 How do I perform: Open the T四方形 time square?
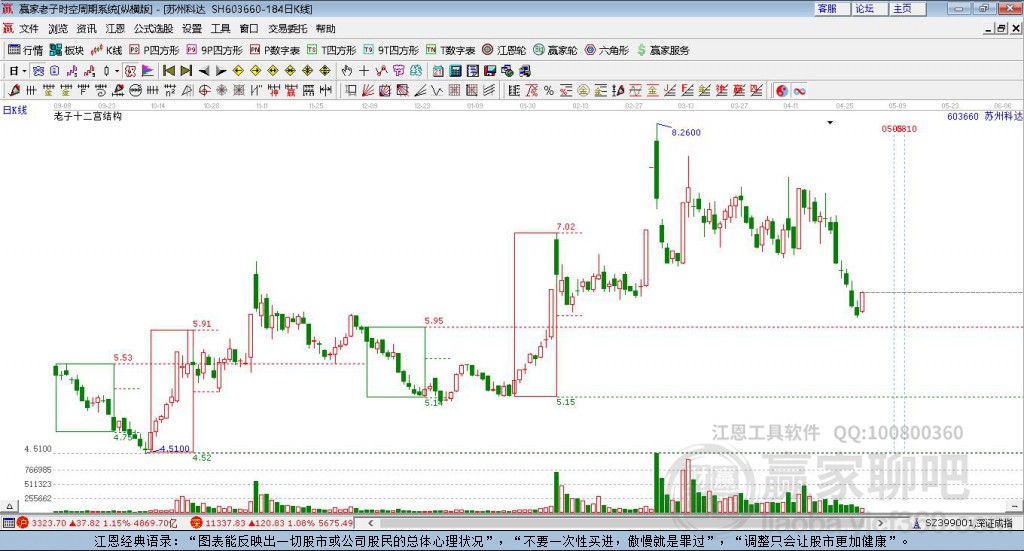pos(332,50)
